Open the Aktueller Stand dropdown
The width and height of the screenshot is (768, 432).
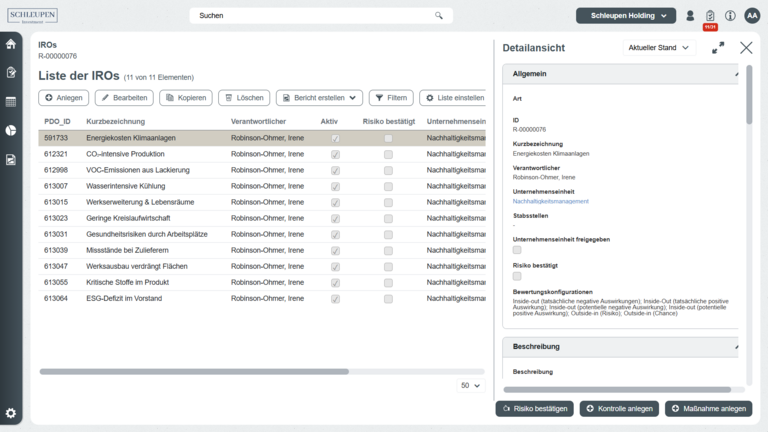pyautogui.click(x=658, y=48)
